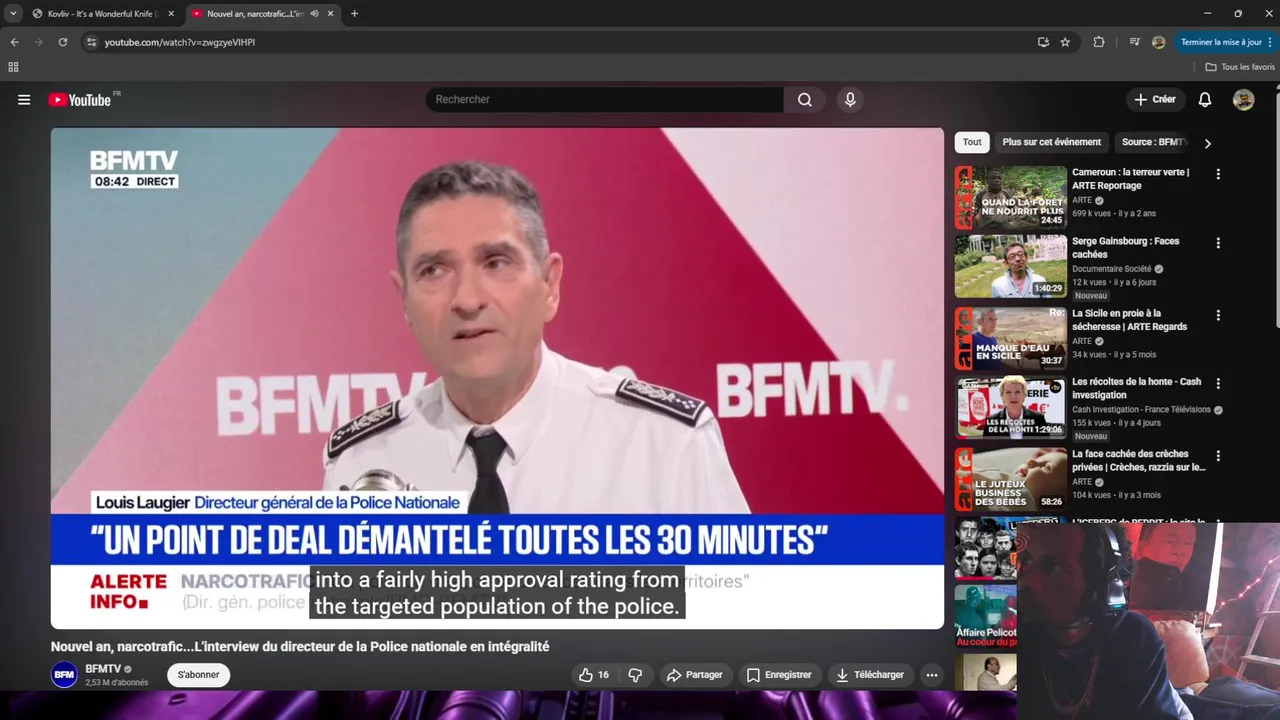Switch to Kovliv It's a Wonderful Knife tab

click(x=103, y=14)
